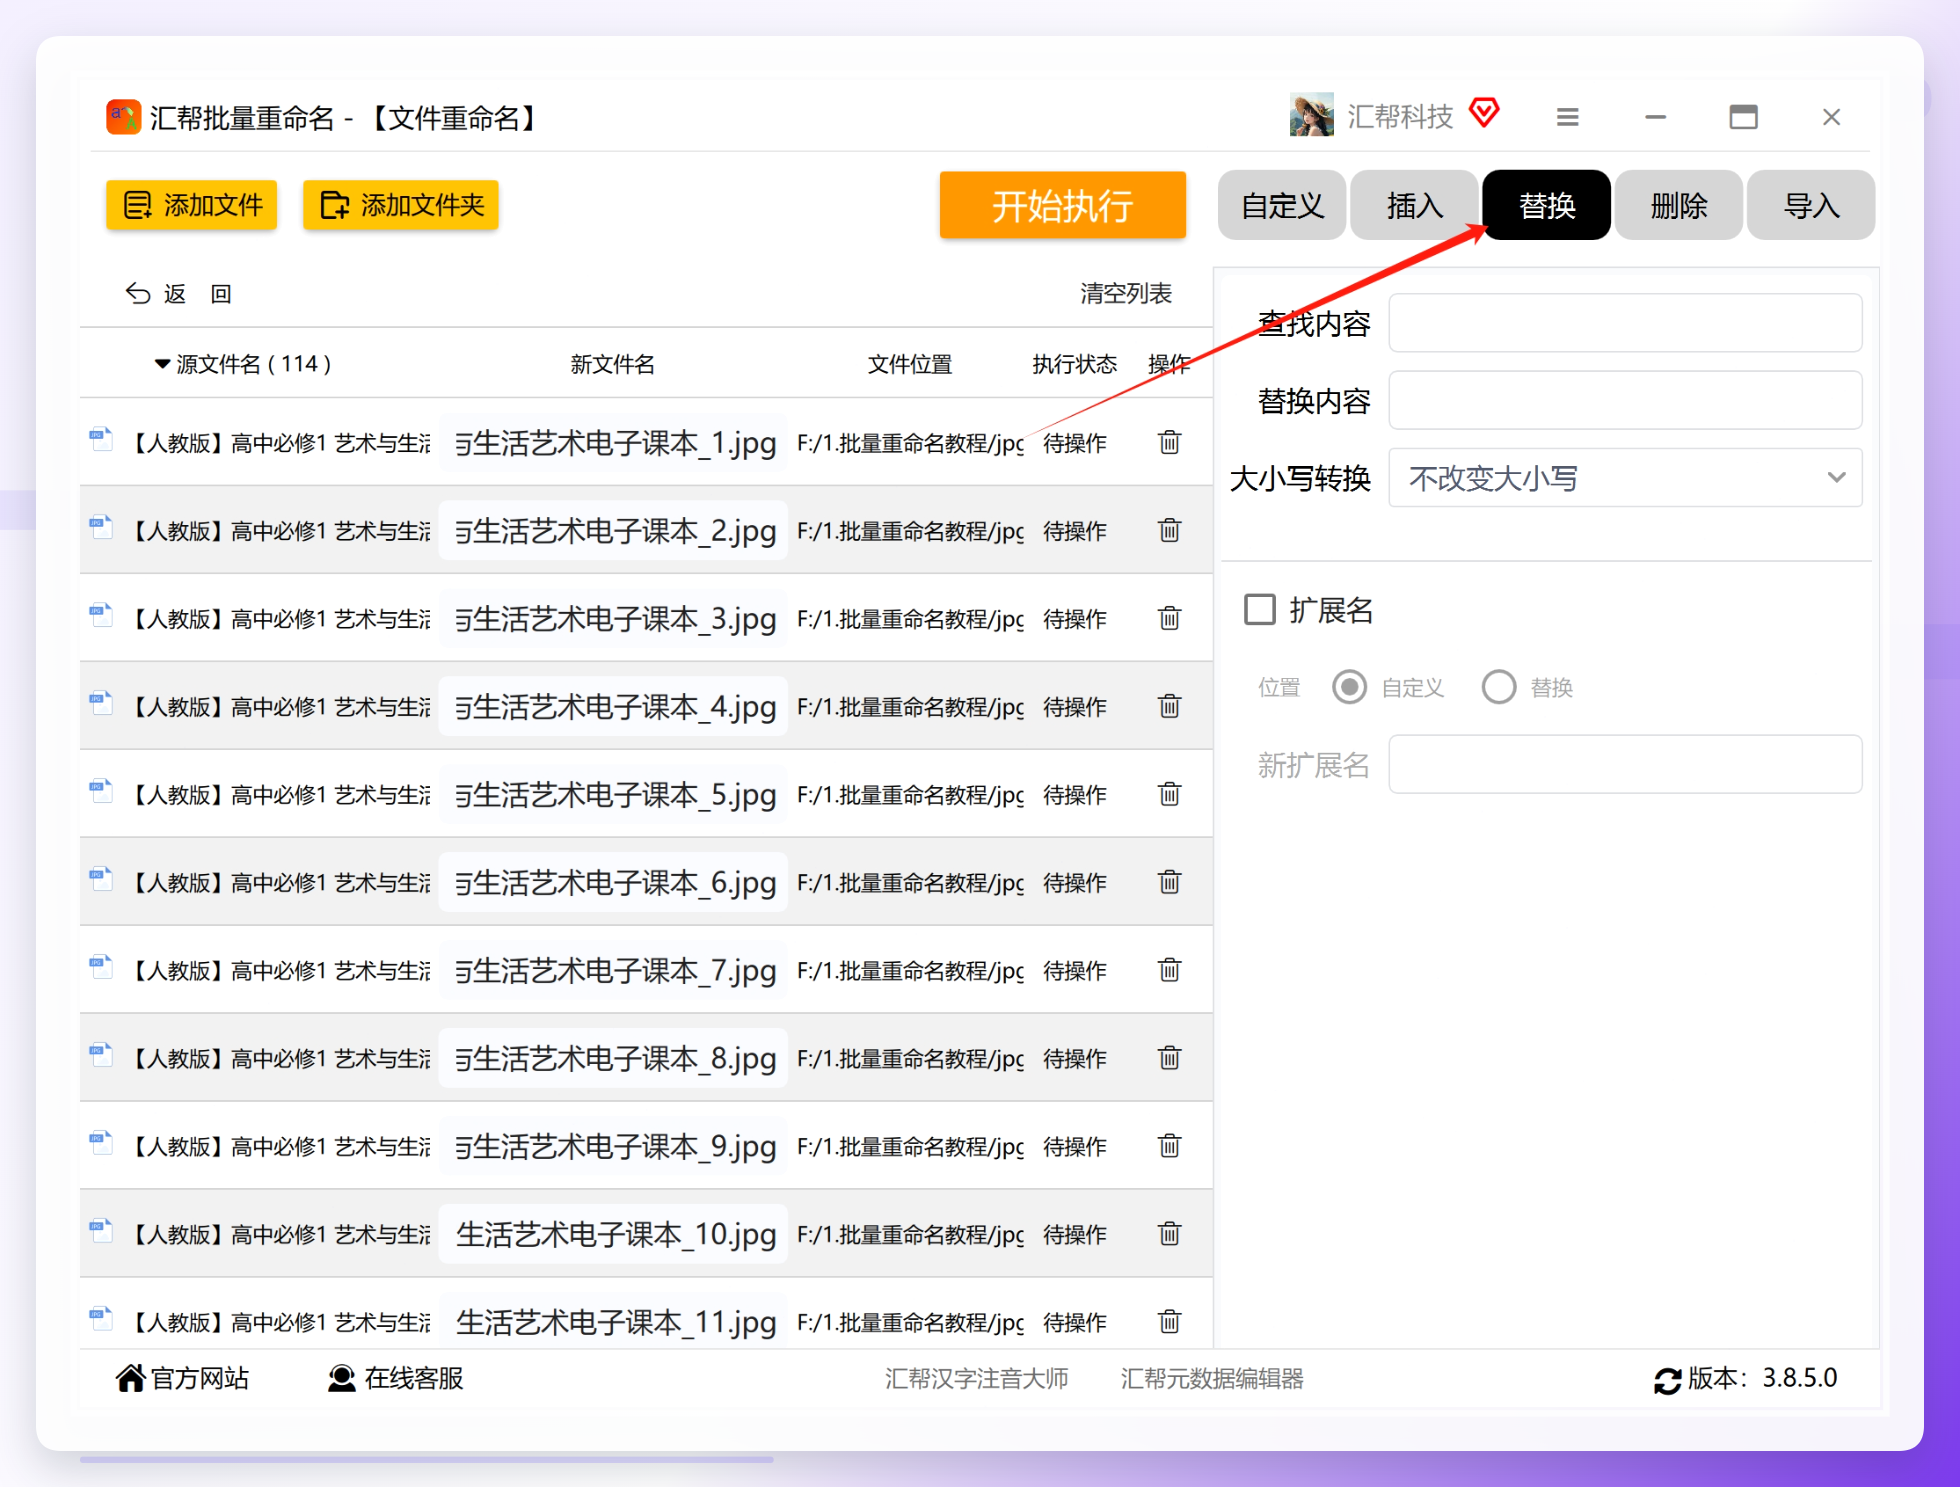Click the 汇帮科技 account name
The width and height of the screenshot is (1960, 1487).
(1400, 116)
